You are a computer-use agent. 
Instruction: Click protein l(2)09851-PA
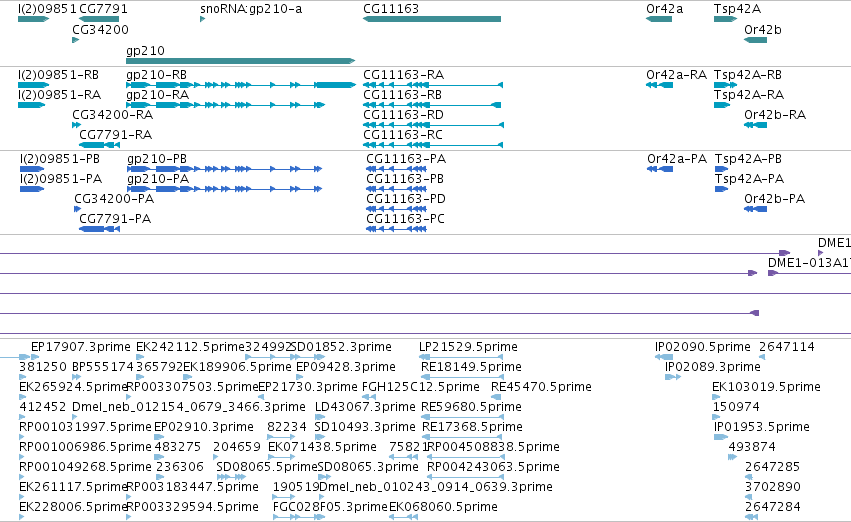pyautogui.click(x=32, y=189)
